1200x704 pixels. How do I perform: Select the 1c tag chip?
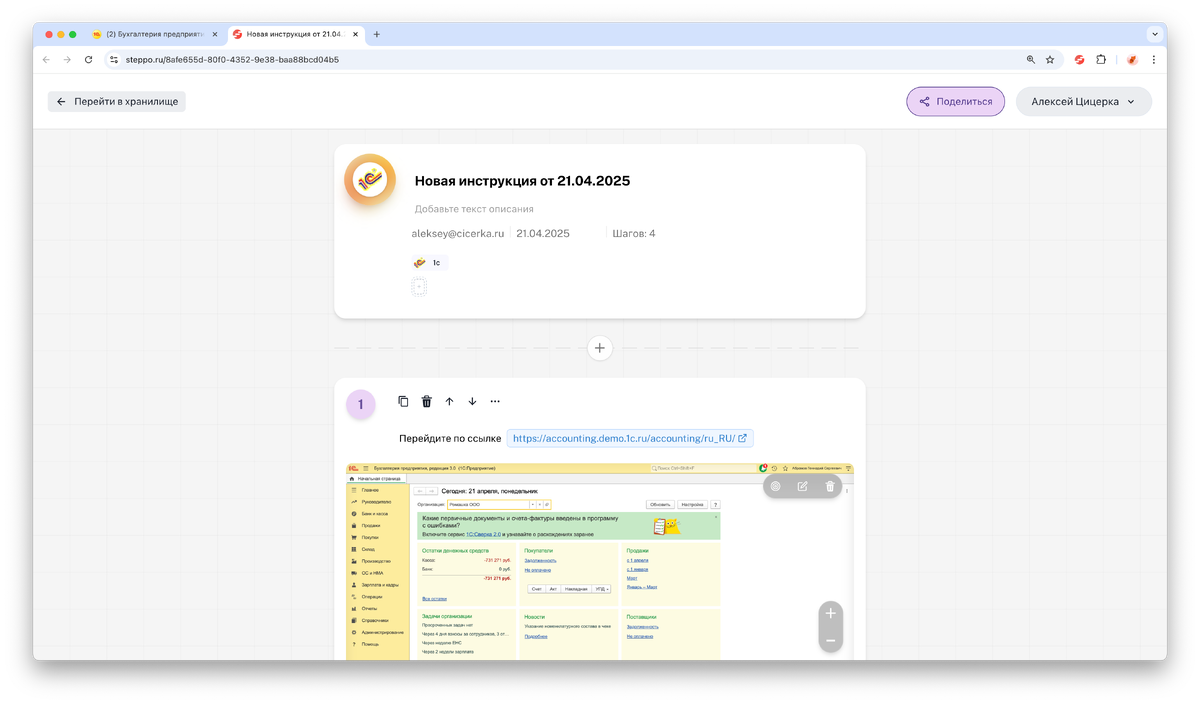click(429, 262)
